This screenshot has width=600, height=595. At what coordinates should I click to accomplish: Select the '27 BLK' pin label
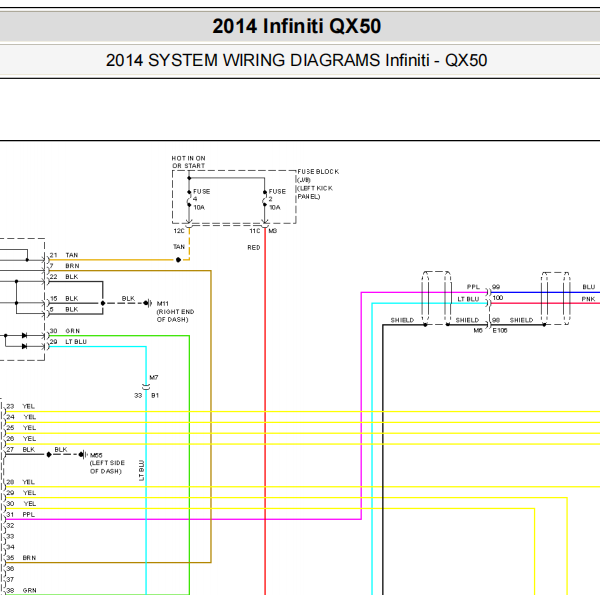tap(21, 450)
